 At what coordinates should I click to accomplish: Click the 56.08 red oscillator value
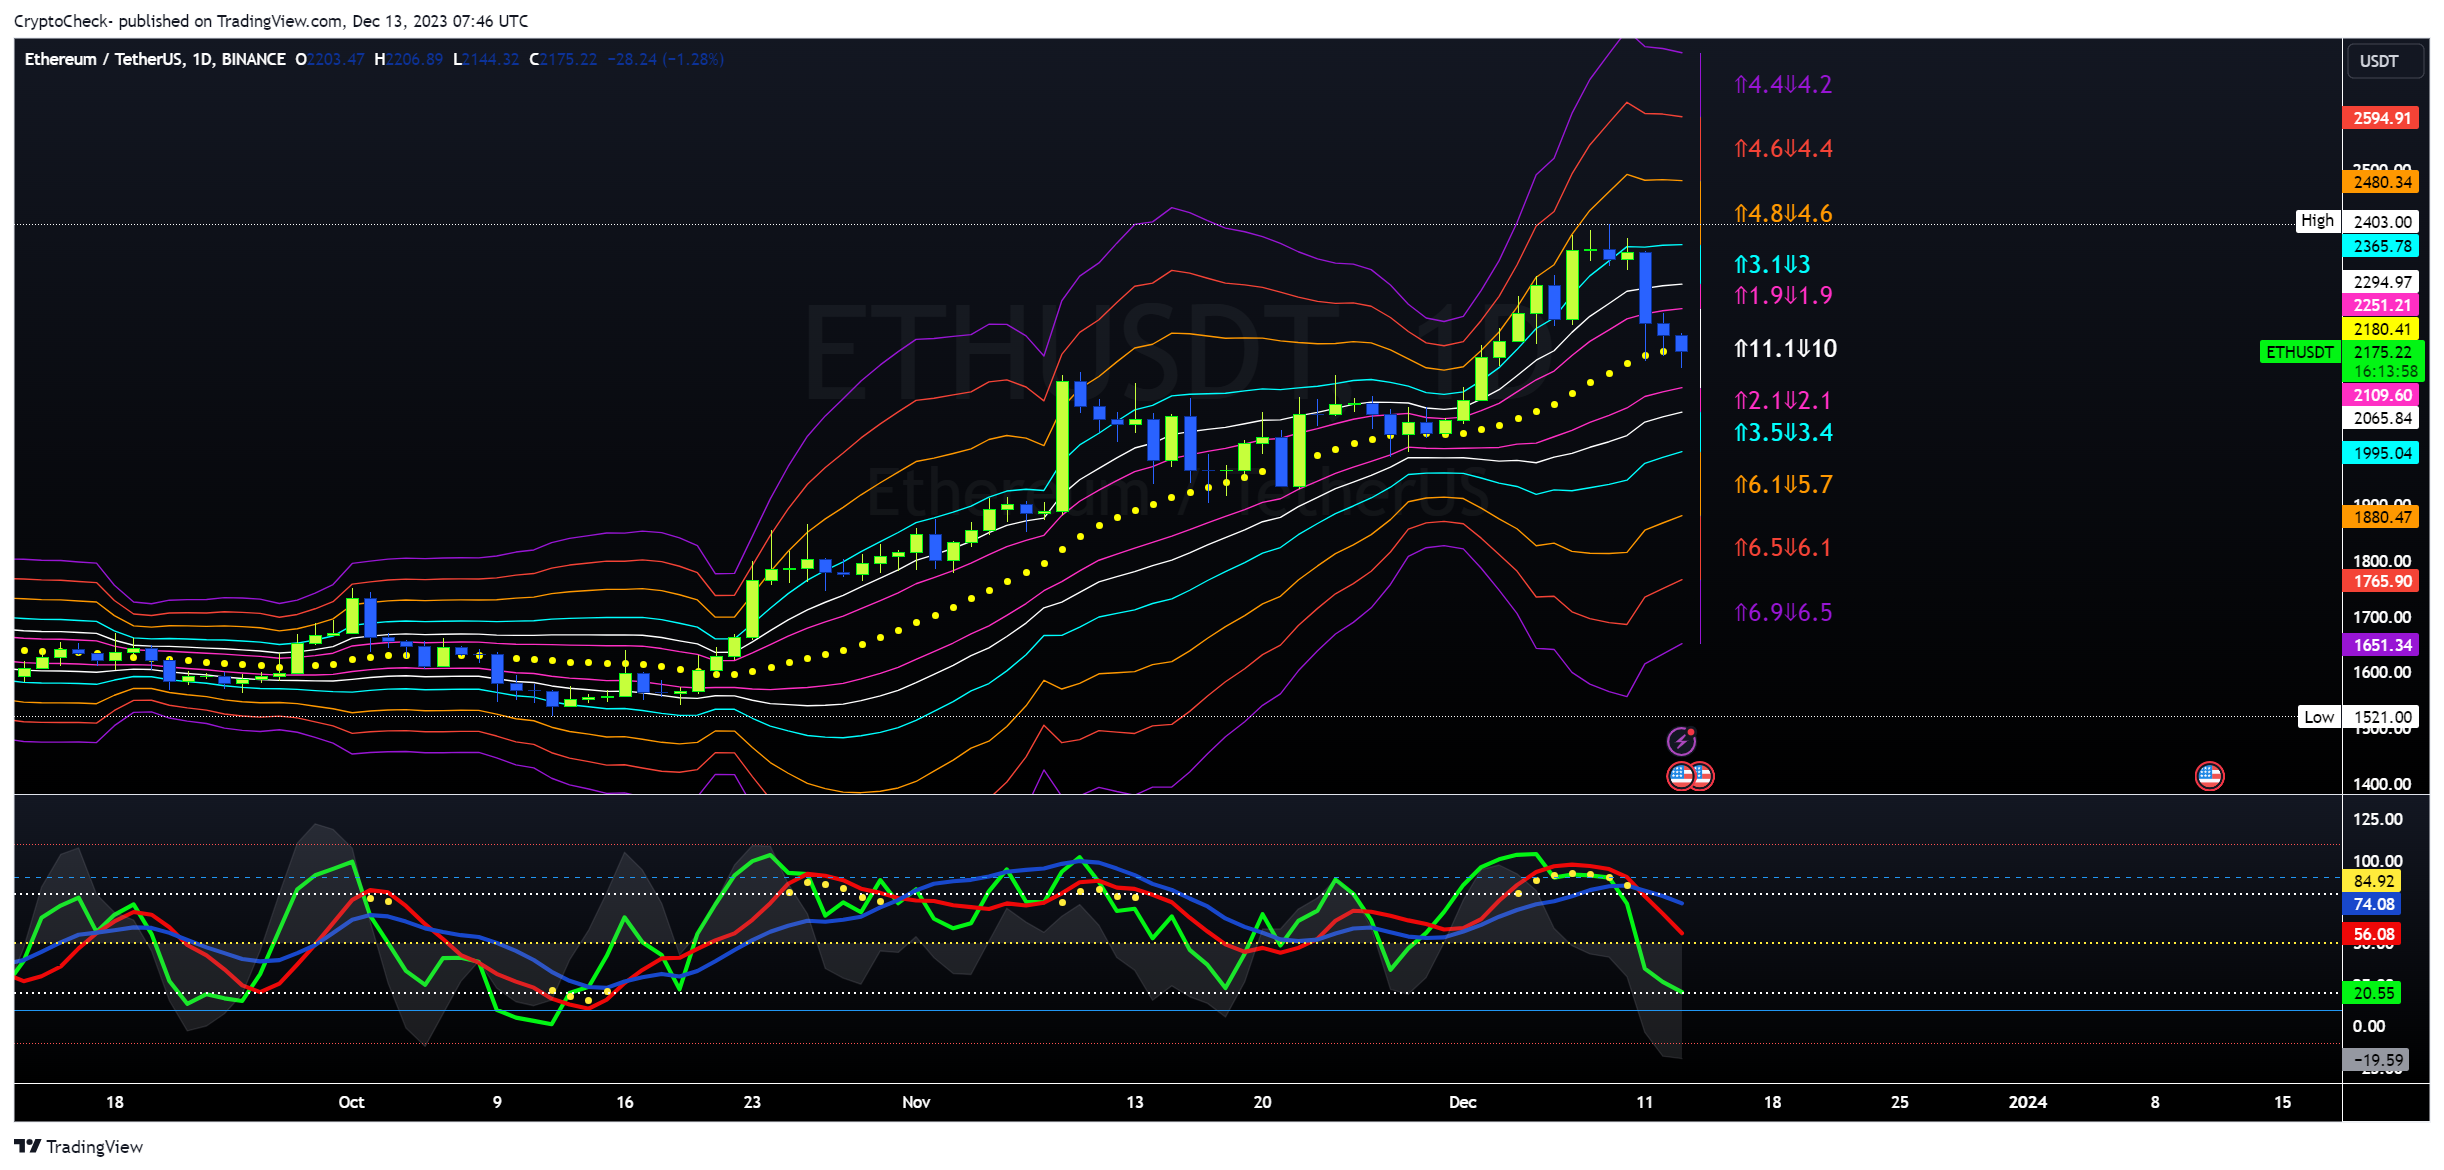pyautogui.click(x=2372, y=934)
